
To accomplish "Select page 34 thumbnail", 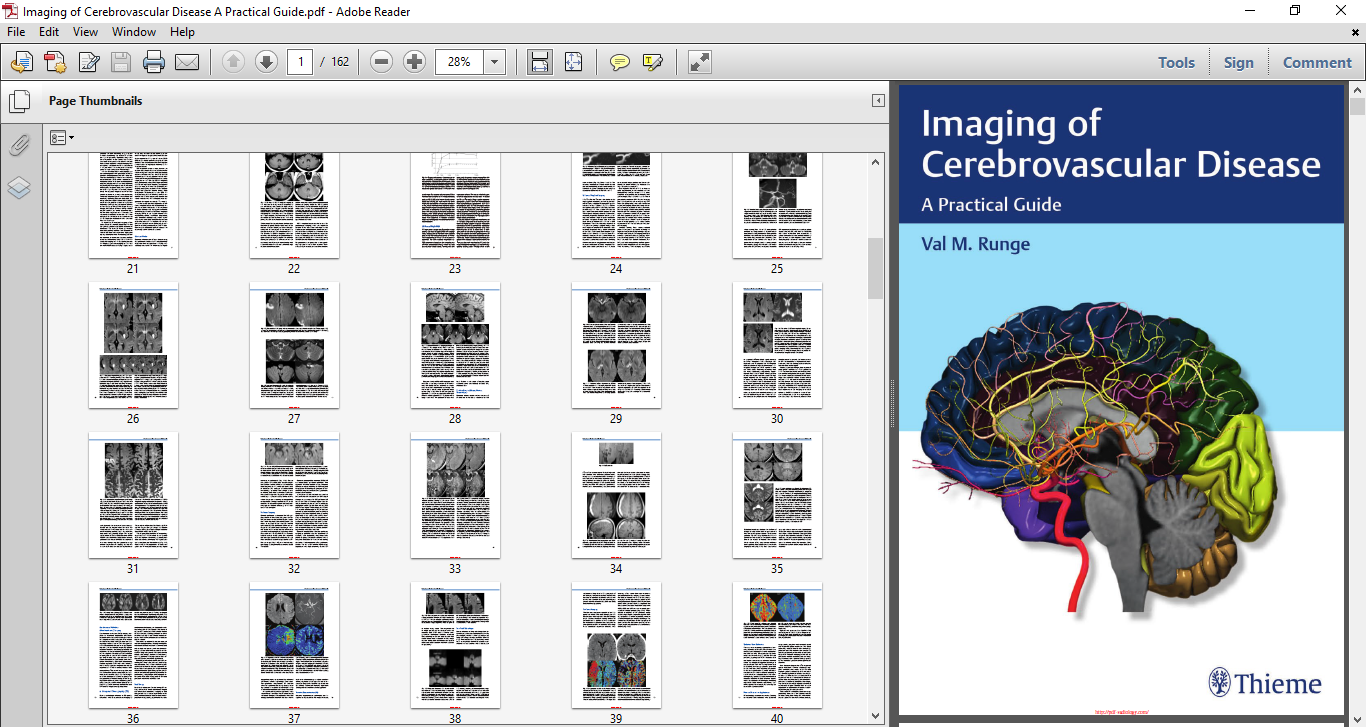I will click(x=616, y=495).
